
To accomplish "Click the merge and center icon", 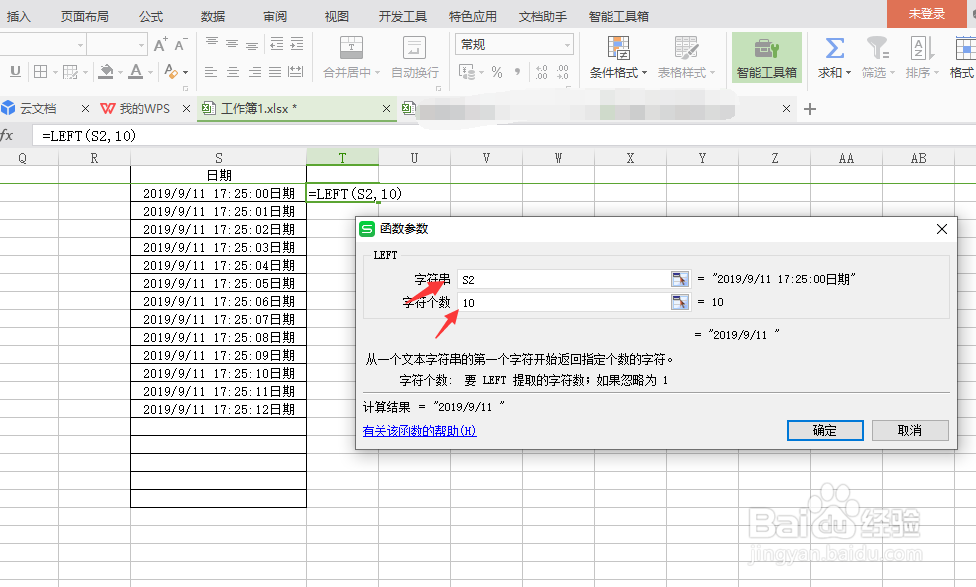I will (351, 47).
